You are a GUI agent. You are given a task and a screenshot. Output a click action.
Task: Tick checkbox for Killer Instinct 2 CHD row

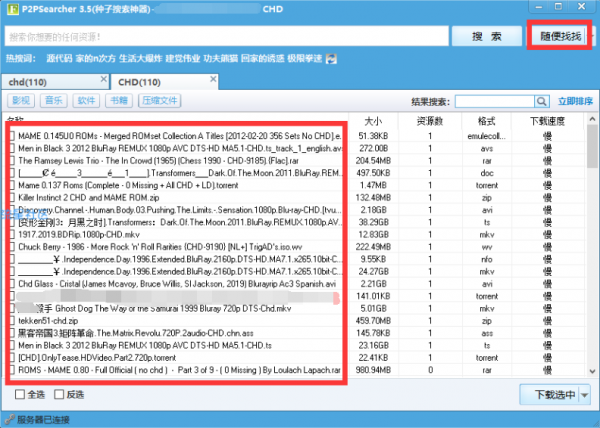12,197
